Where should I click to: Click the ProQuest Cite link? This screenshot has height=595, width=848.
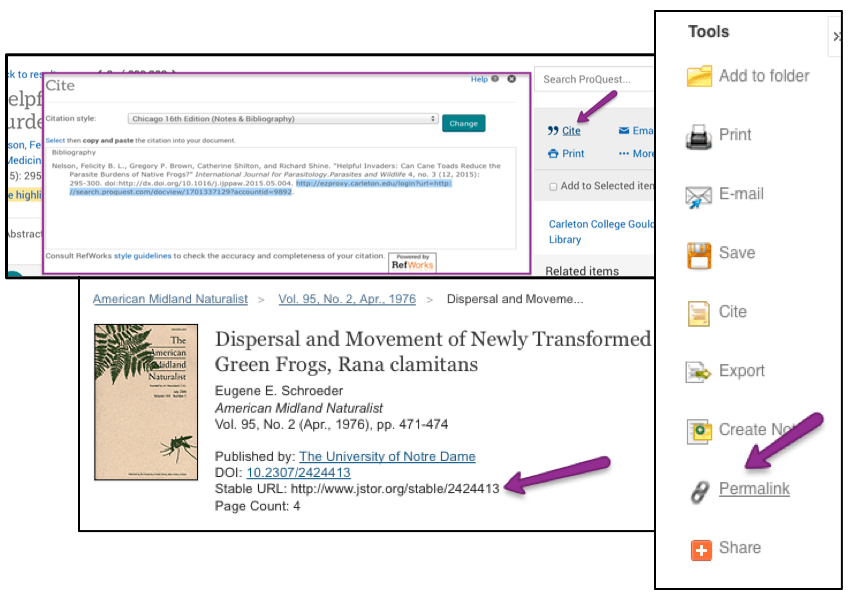pos(571,130)
